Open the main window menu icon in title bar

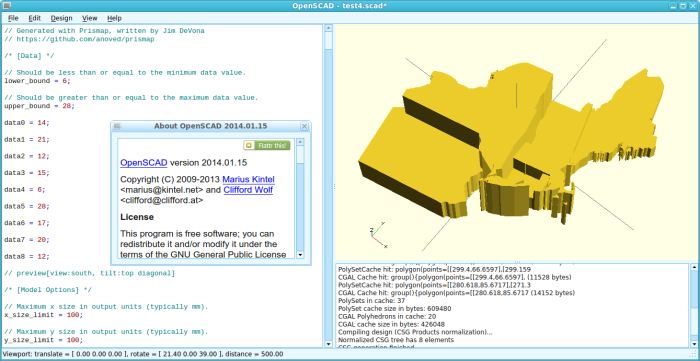[x=5, y=6]
